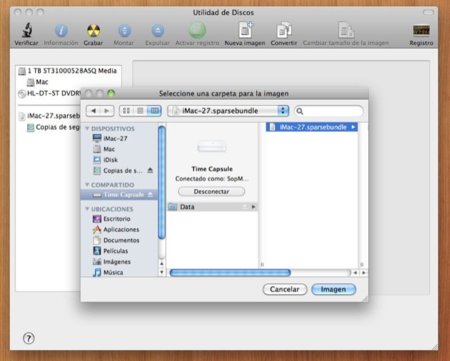Switch dialog to column view
Screen dimensions: 450x361
pos(154,111)
